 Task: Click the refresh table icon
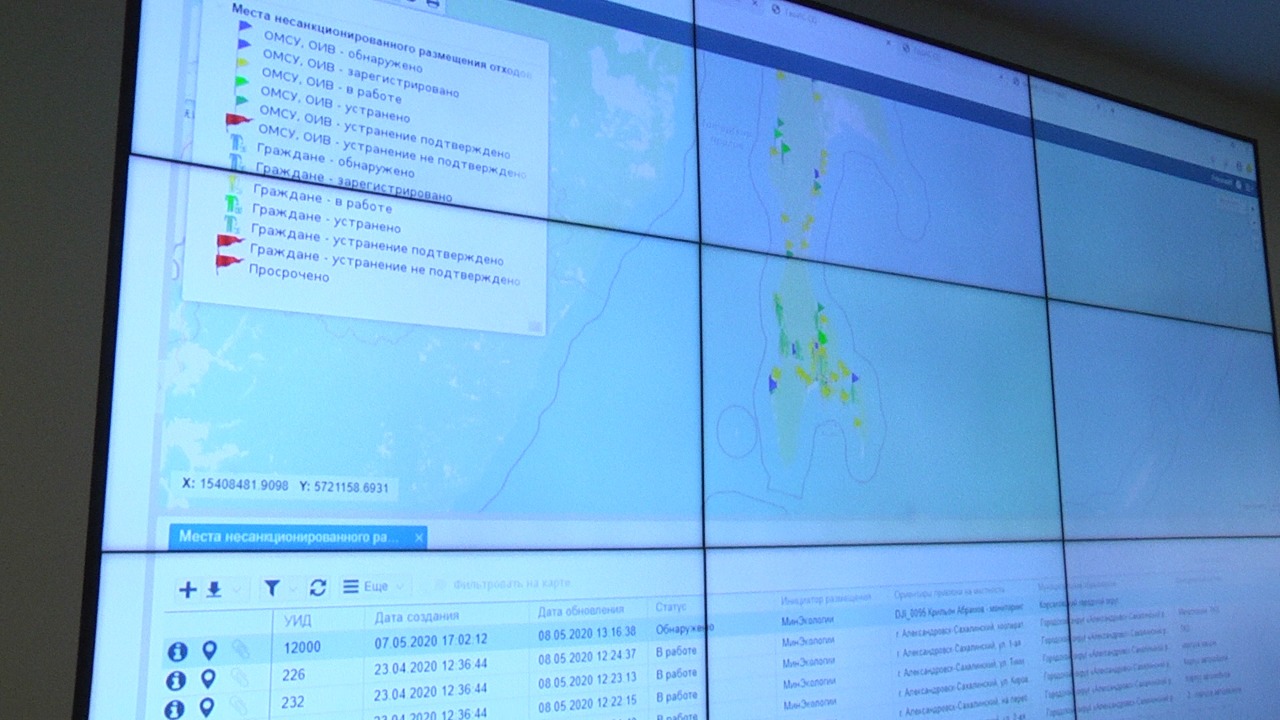point(318,587)
